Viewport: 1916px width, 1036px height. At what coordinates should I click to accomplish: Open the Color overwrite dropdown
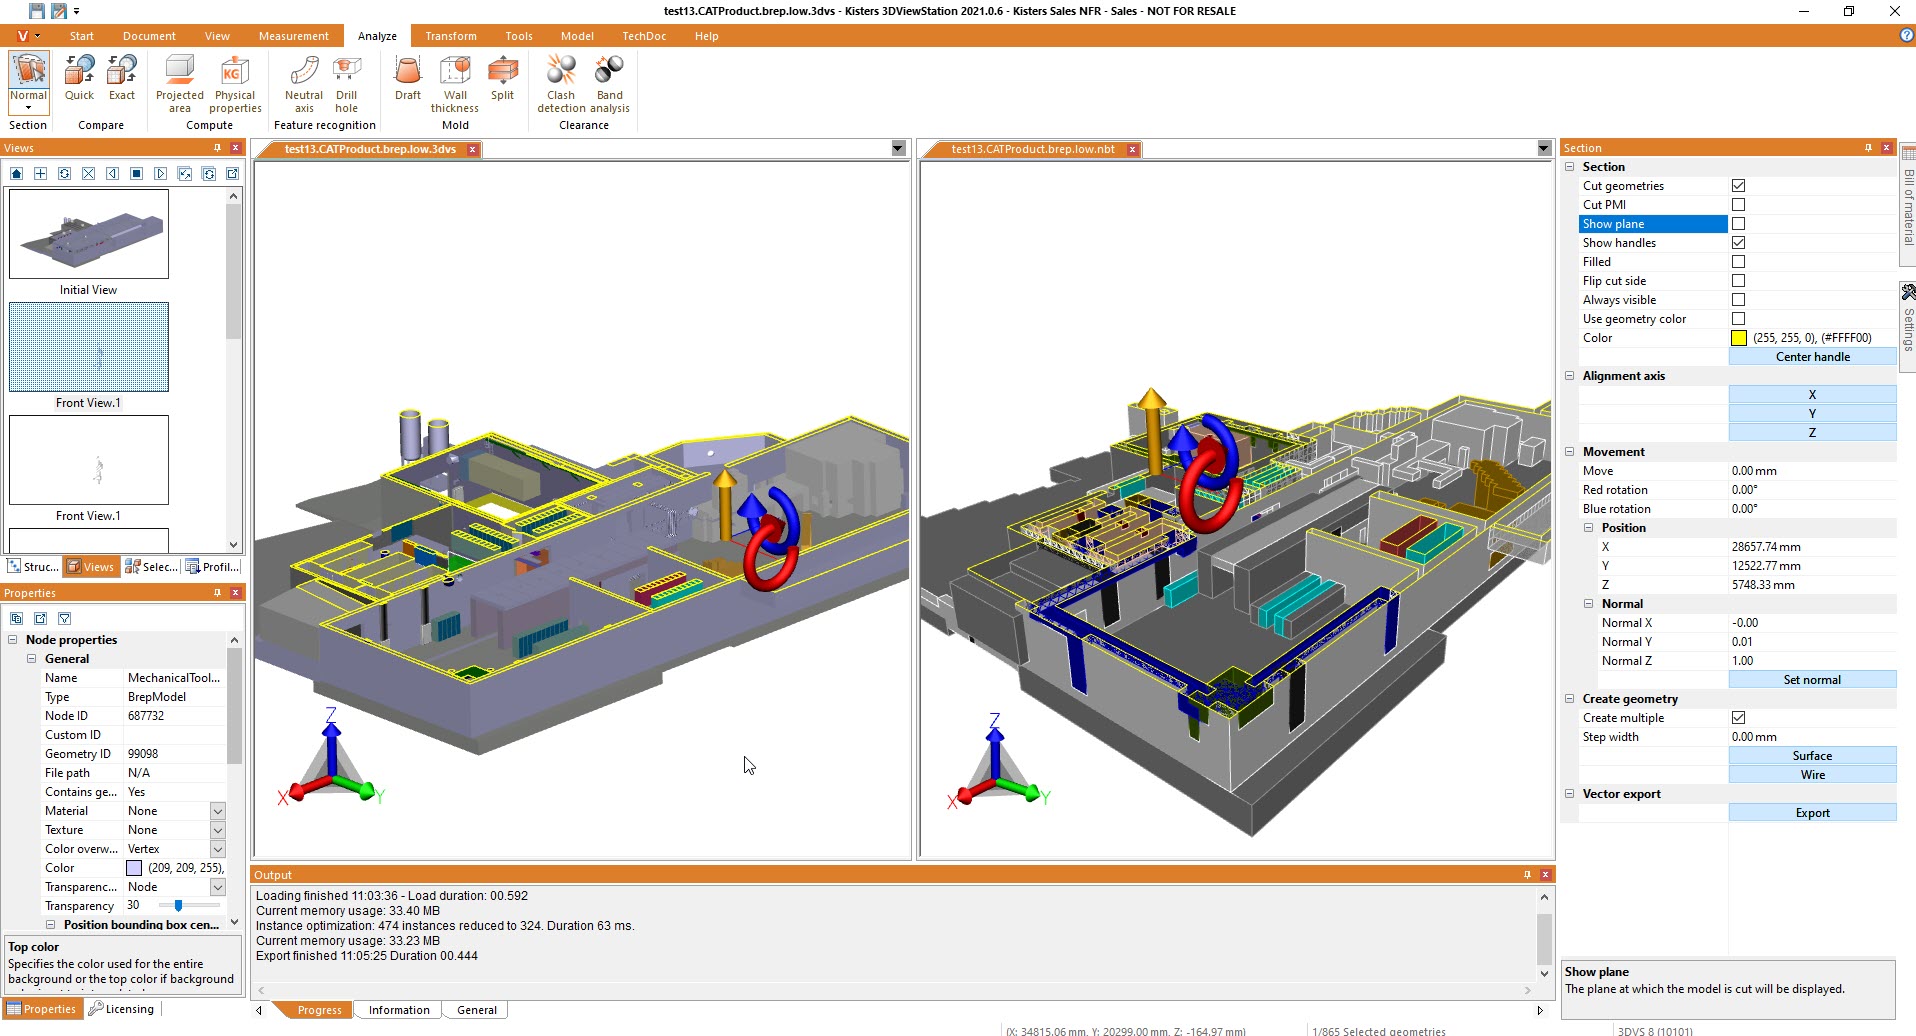pos(217,849)
